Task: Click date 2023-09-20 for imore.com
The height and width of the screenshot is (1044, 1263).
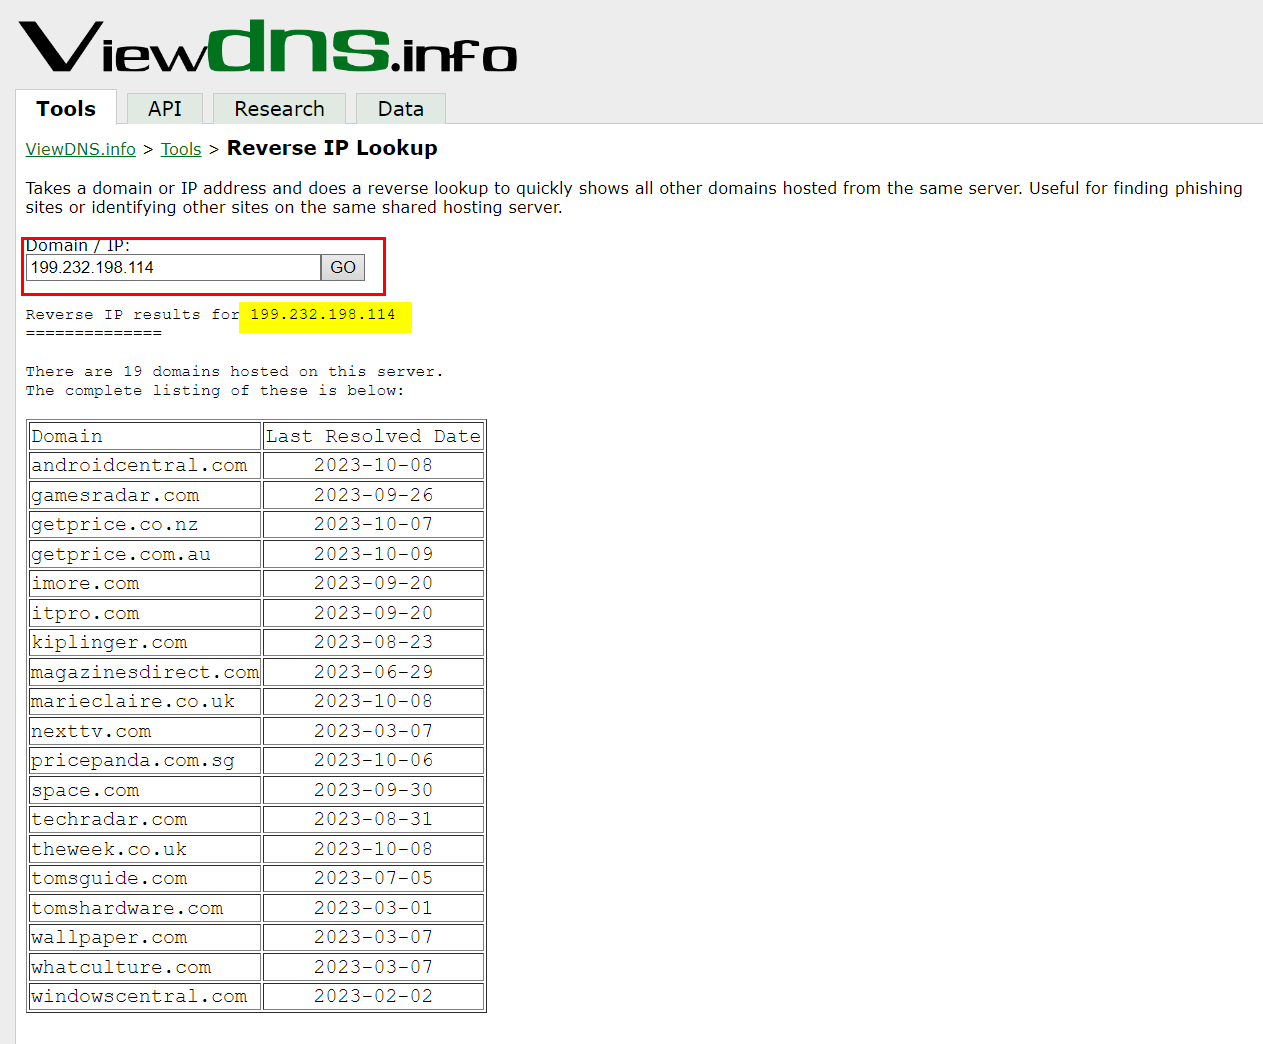Action: 373,583
